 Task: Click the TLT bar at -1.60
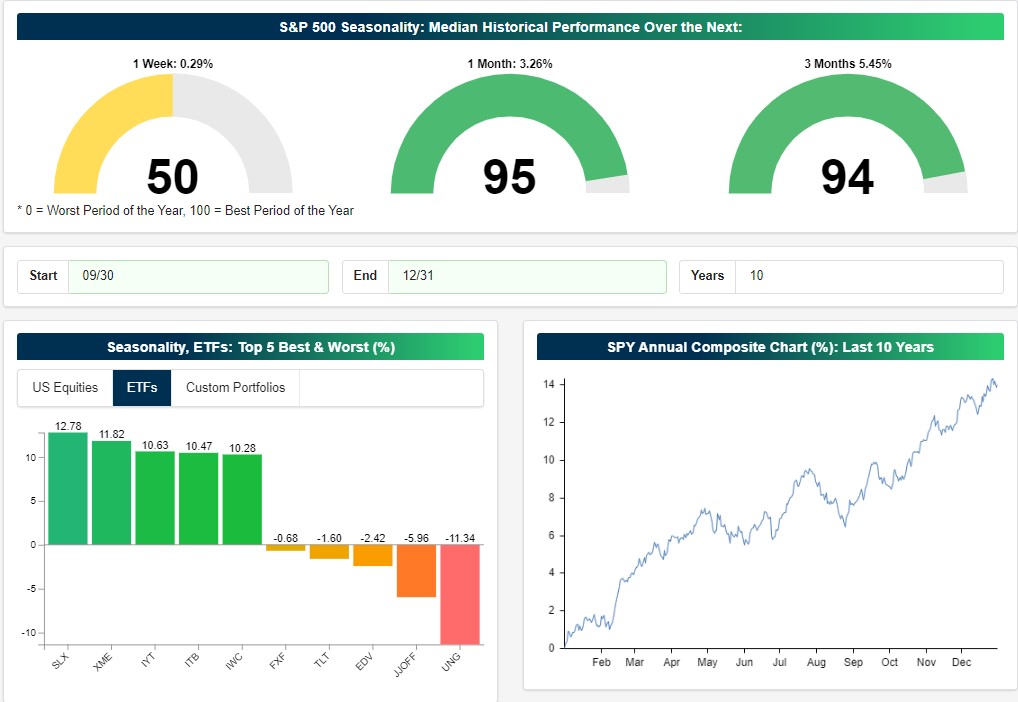(329, 552)
